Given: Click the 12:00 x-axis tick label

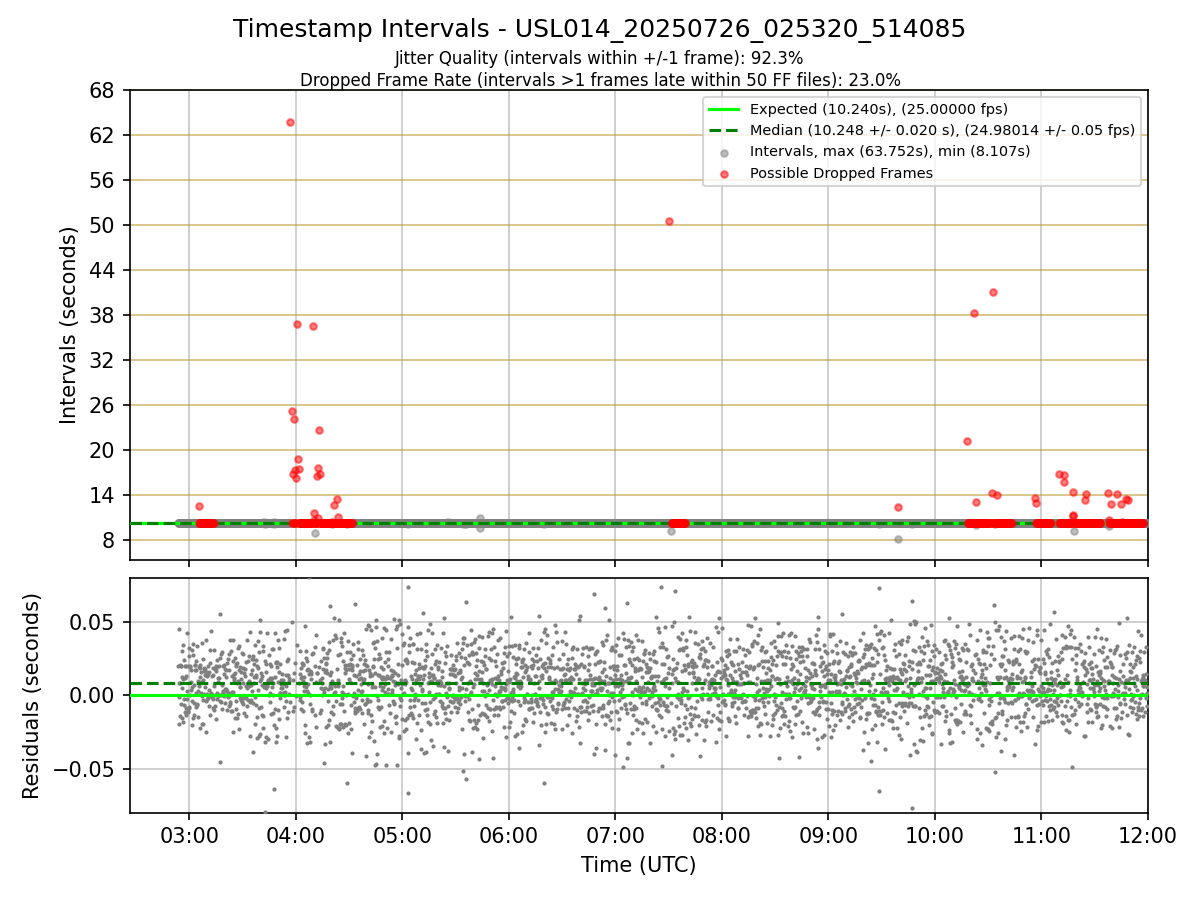Looking at the screenshot, I should coord(1148,835).
